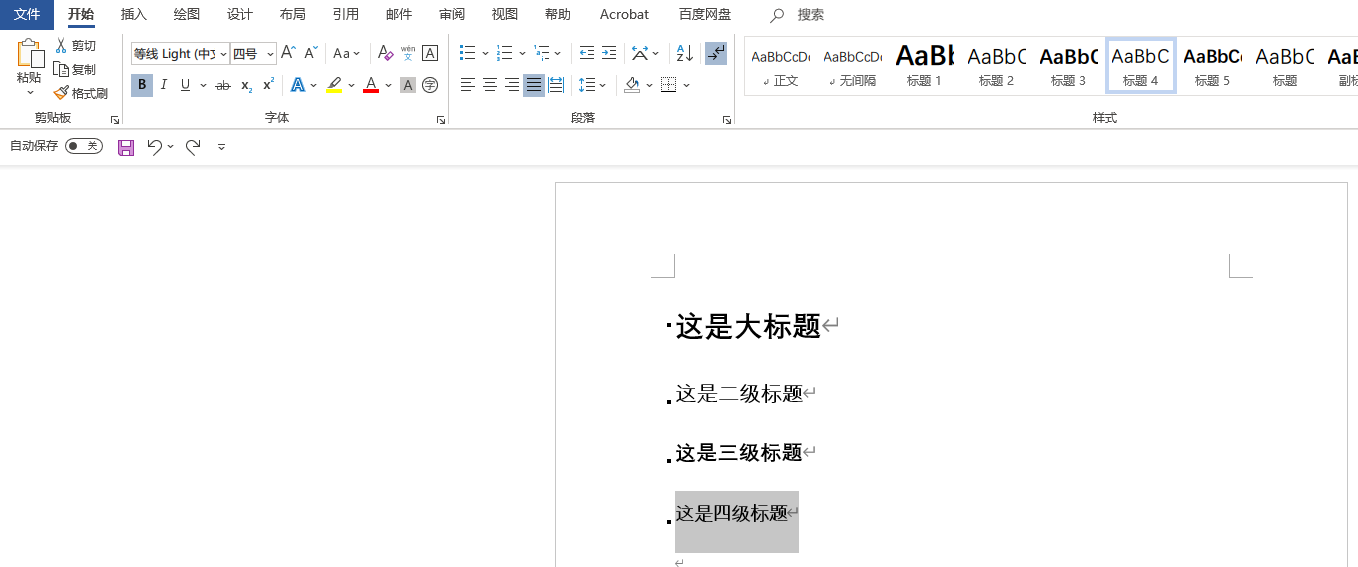Toggle the AutoSave (自动保存) switch
Screen dimensions: 1358x567
84,146
